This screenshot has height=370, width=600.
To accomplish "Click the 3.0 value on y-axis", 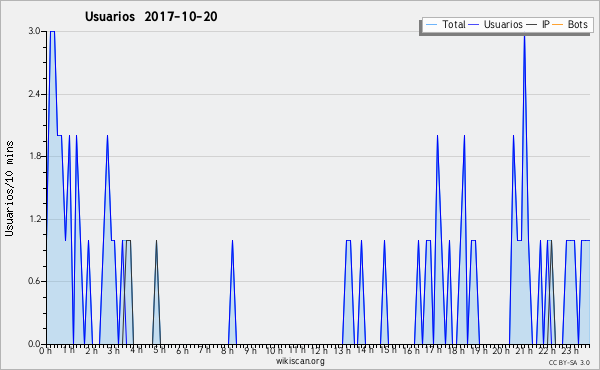I will (34, 31).
